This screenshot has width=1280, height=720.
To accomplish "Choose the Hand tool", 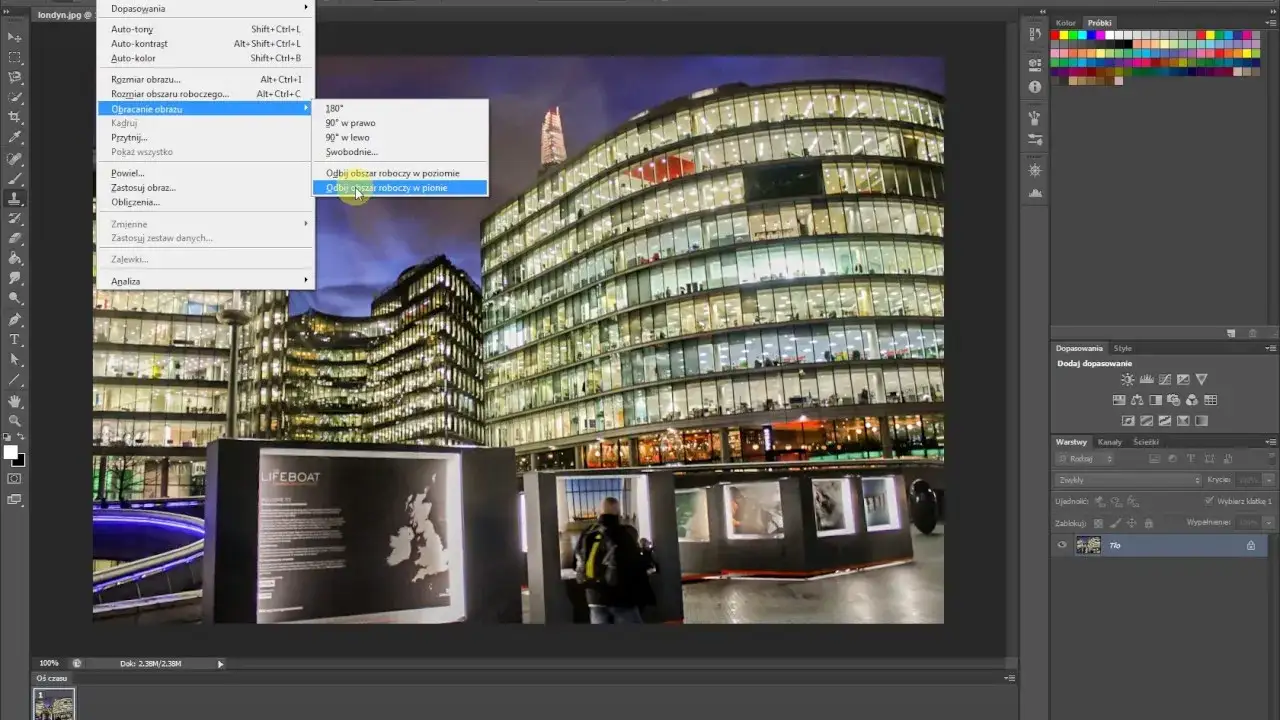I will (x=15, y=400).
